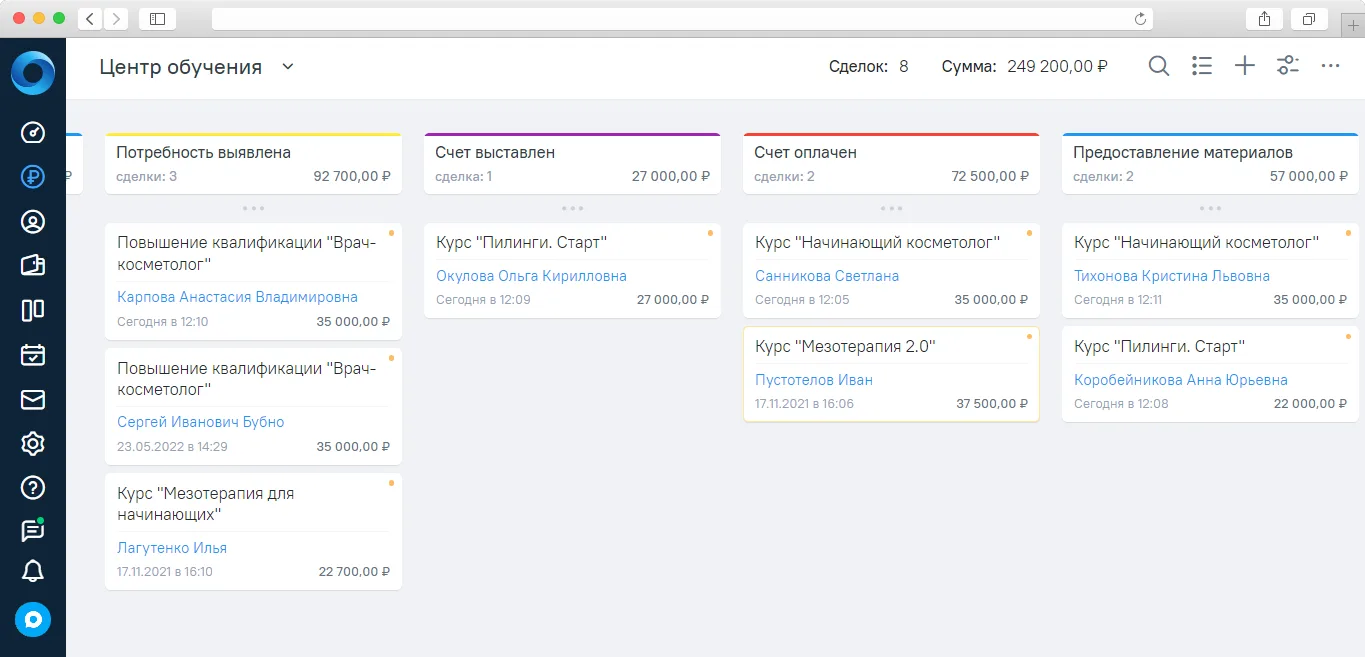Open dots handle under Счет оплачен
The image size is (1365, 657).
click(x=891, y=208)
